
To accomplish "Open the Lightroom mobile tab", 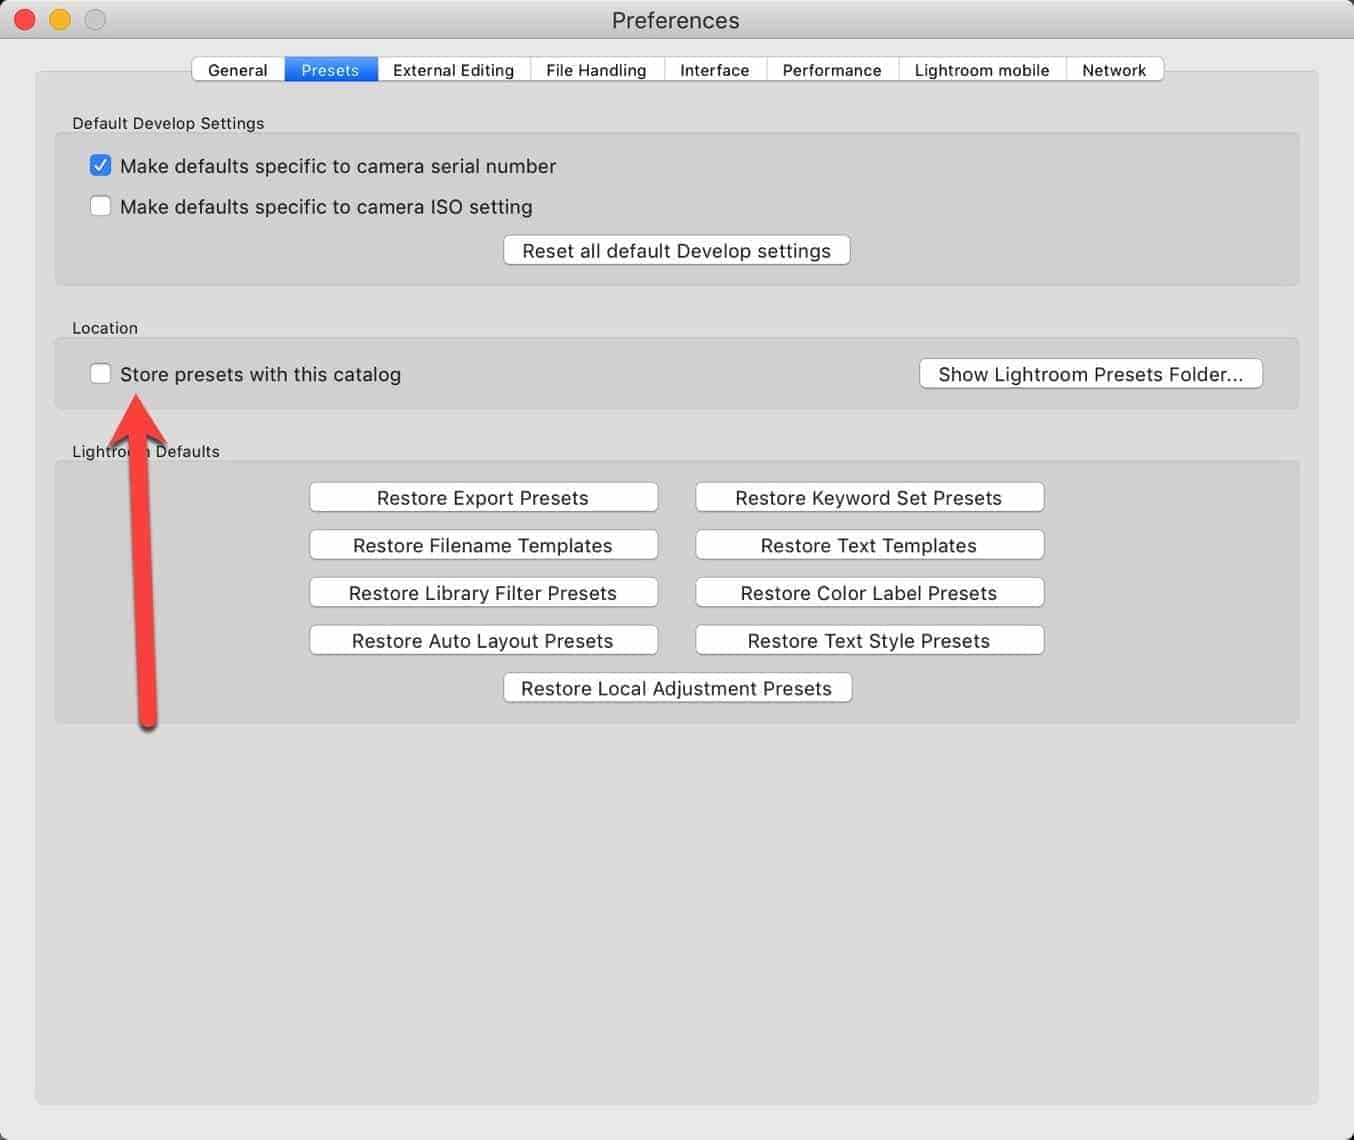I will [x=982, y=70].
